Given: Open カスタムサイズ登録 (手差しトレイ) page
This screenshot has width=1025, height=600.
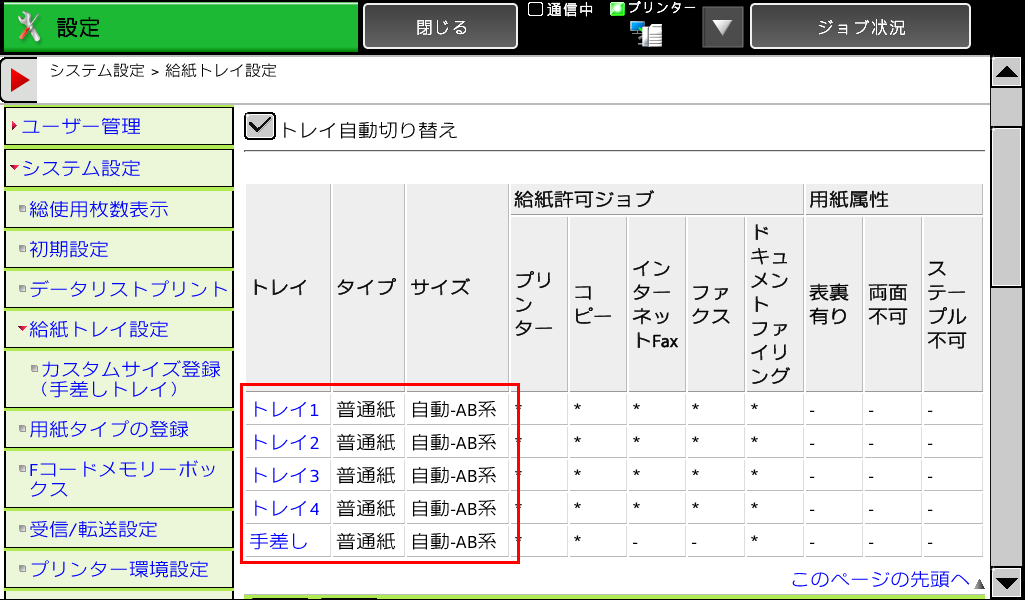Looking at the screenshot, I should [x=130, y=378].
